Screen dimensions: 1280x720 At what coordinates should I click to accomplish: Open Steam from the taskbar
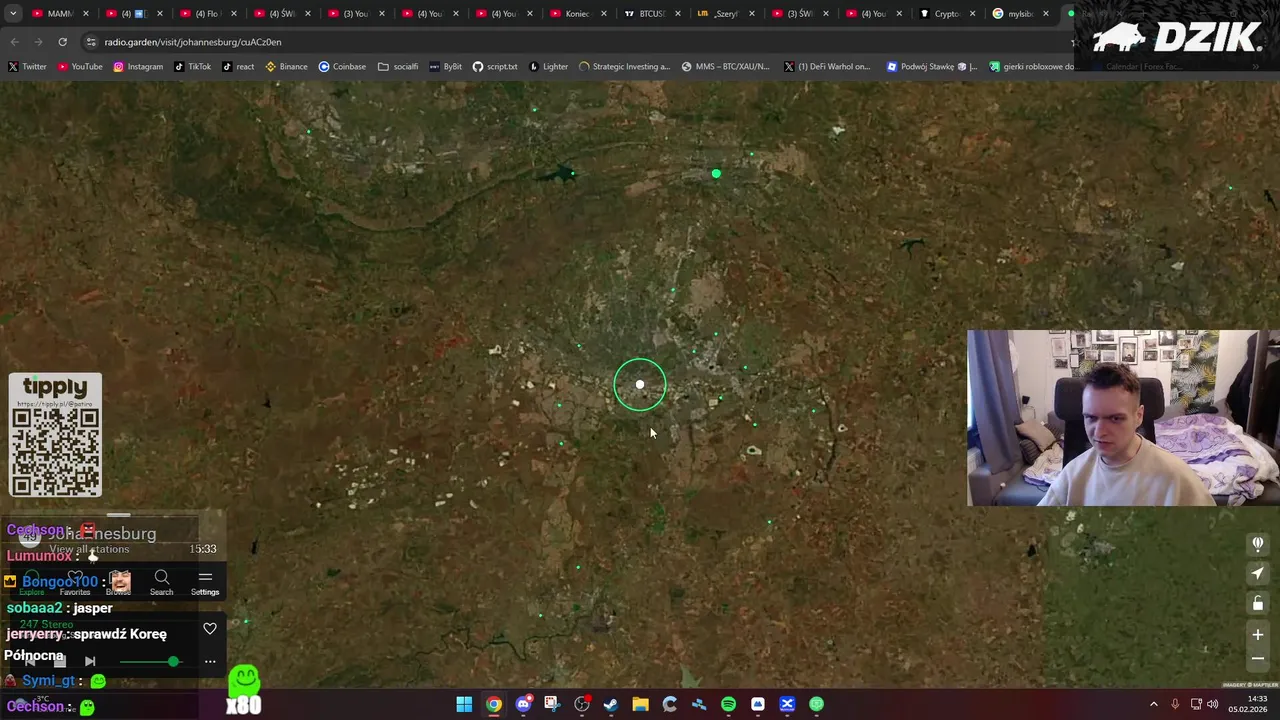point(611,704)
